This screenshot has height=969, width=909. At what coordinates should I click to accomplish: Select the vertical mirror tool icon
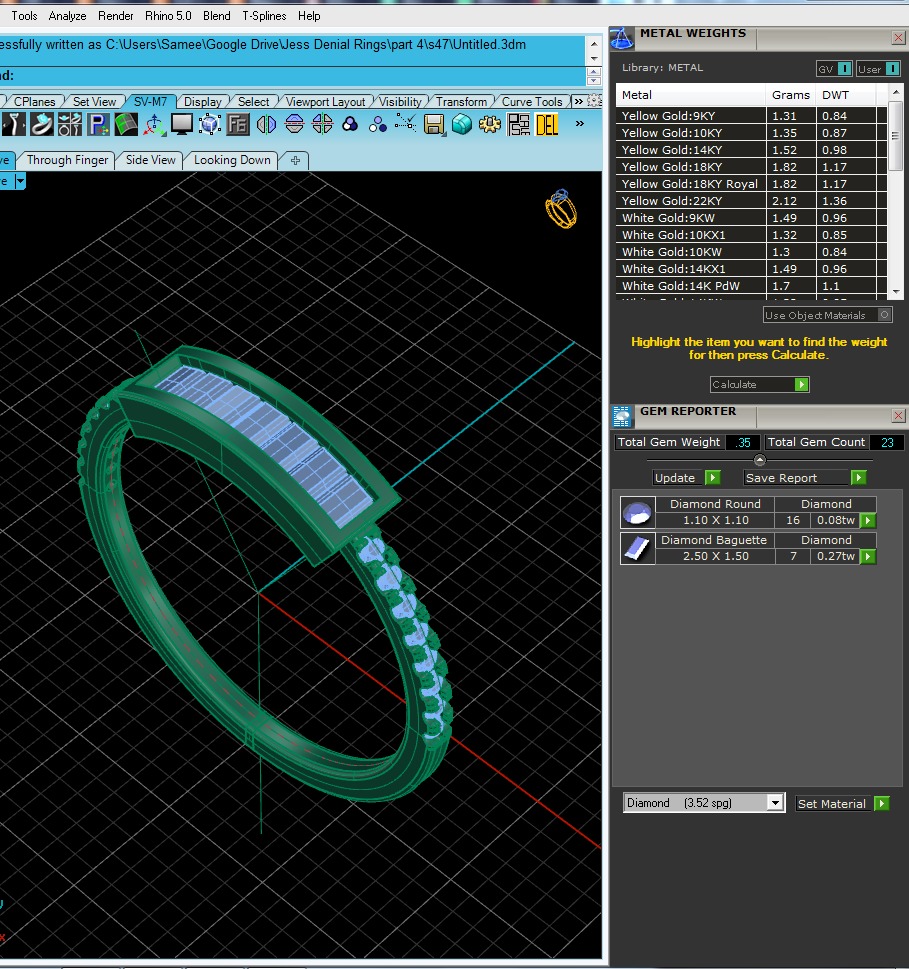pos(266,124)
